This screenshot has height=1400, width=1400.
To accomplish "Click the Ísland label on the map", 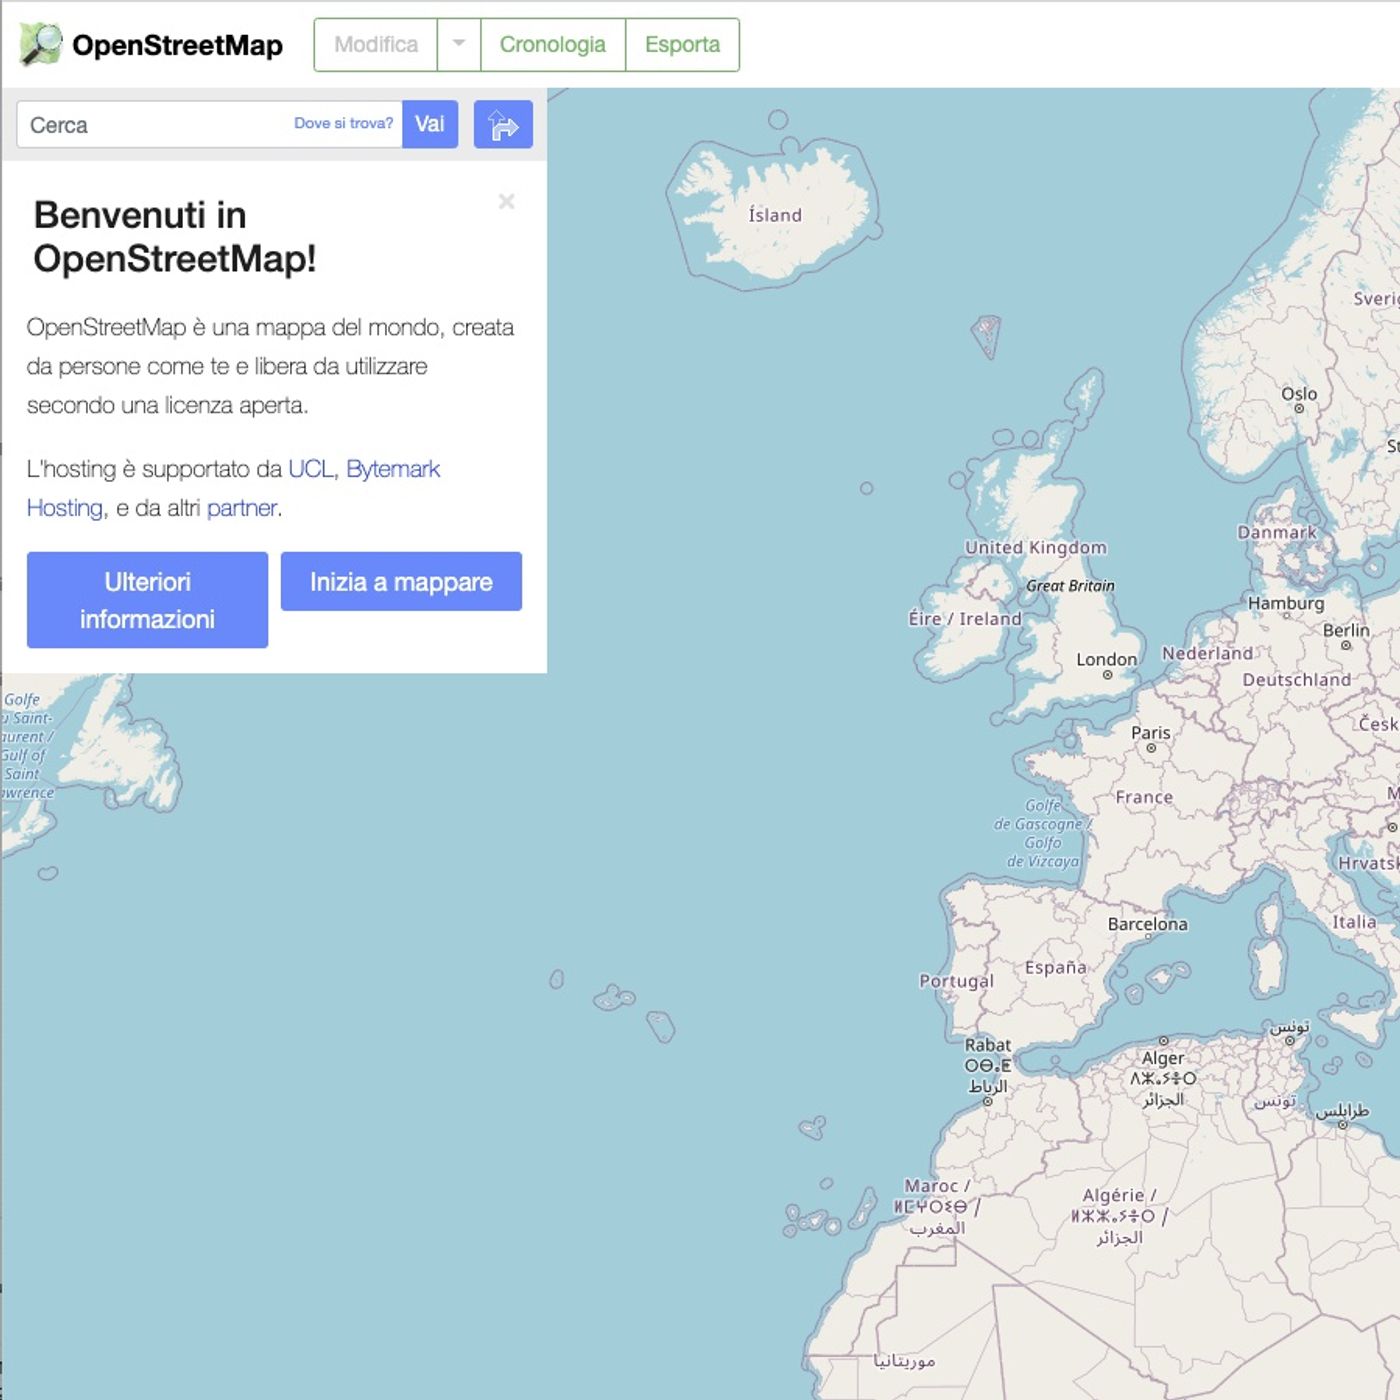I will (x=775, y=215).
